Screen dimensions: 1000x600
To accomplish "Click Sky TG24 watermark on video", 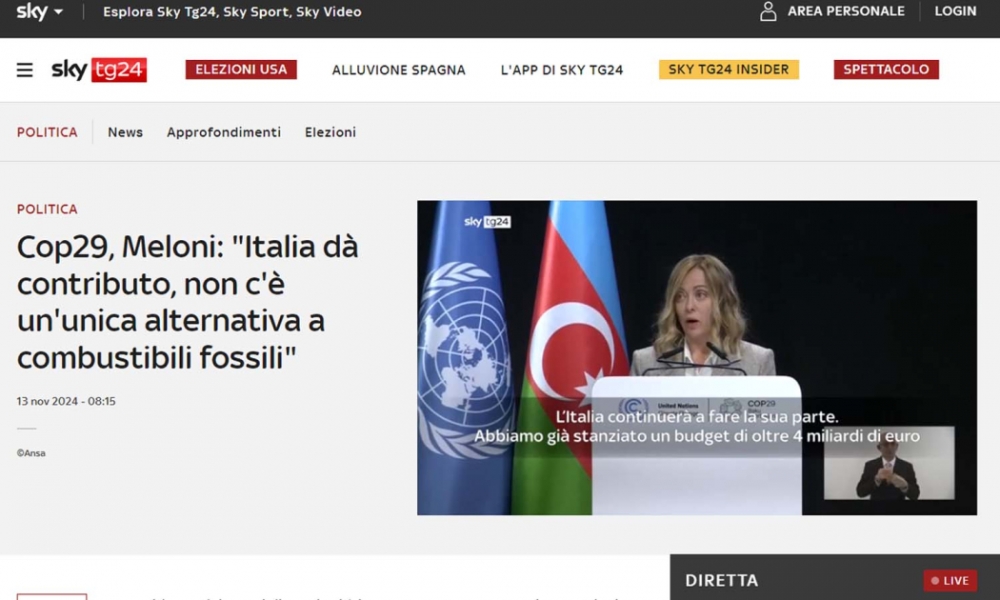I will pos(487,222).
